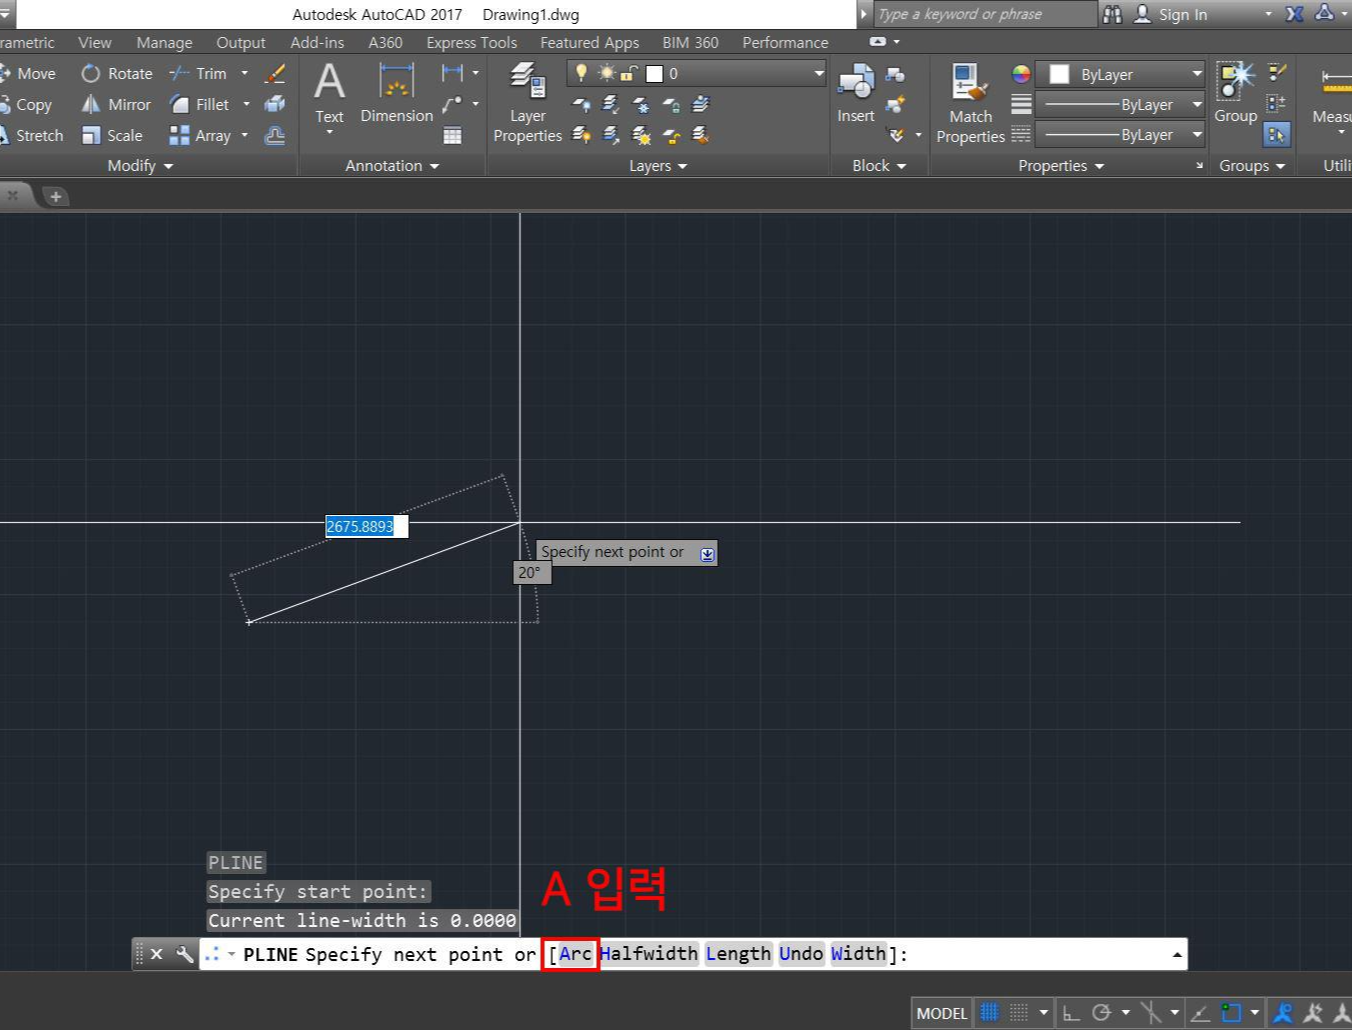Open the Trim/Extend dropdown arrow
1352x1030 pixels.
tap(244, 73)
